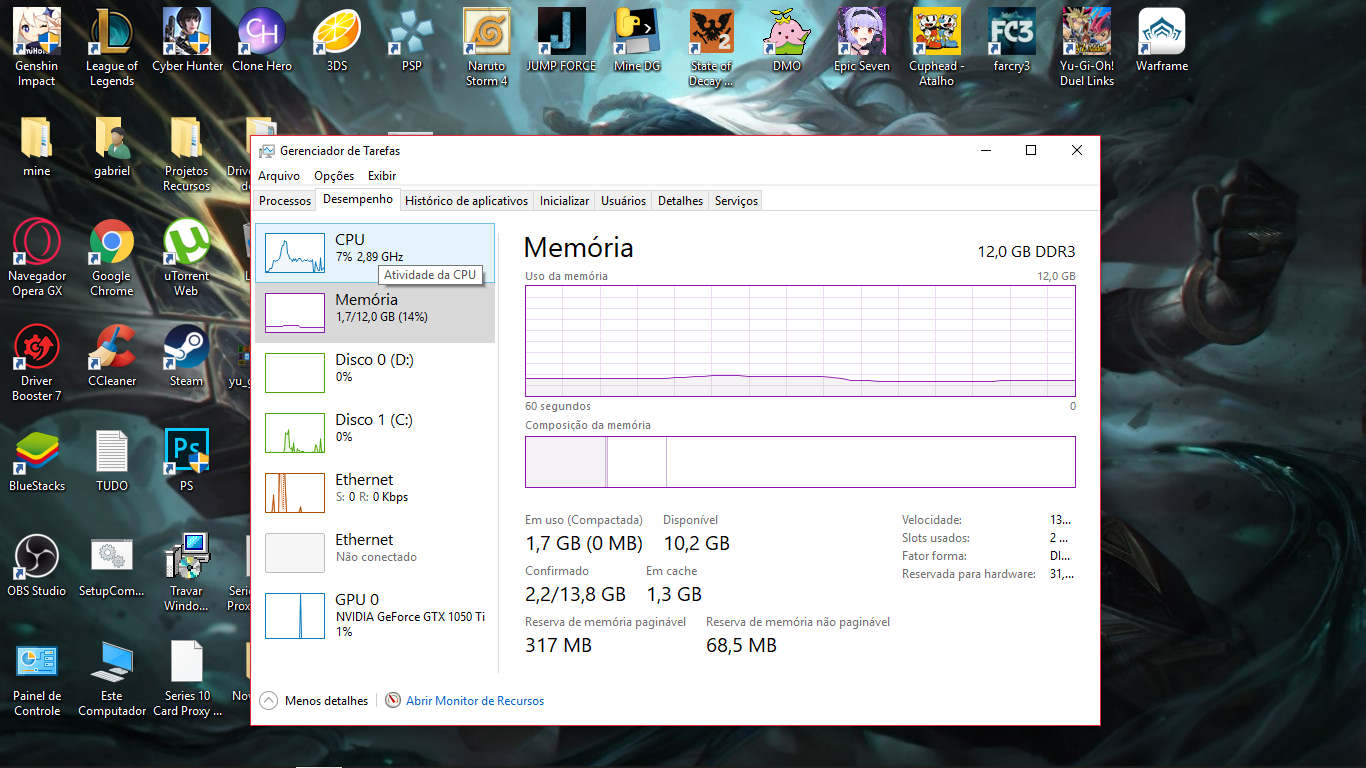The image size is (1366, 768).
Task: Open the Usuários tab
Action: pyautogui.click(x=623, y=201)
